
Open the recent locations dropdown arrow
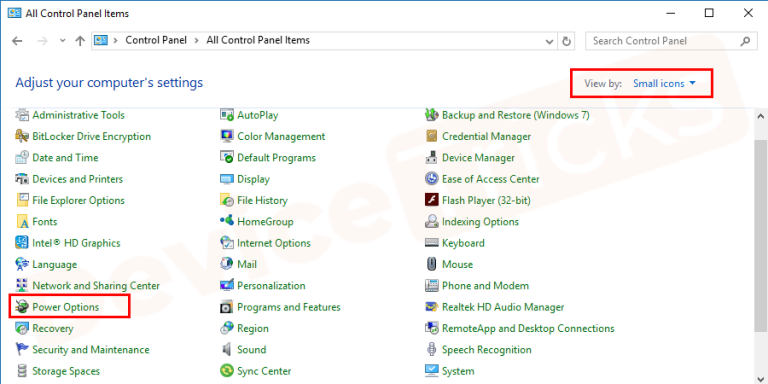coord(62,41)
